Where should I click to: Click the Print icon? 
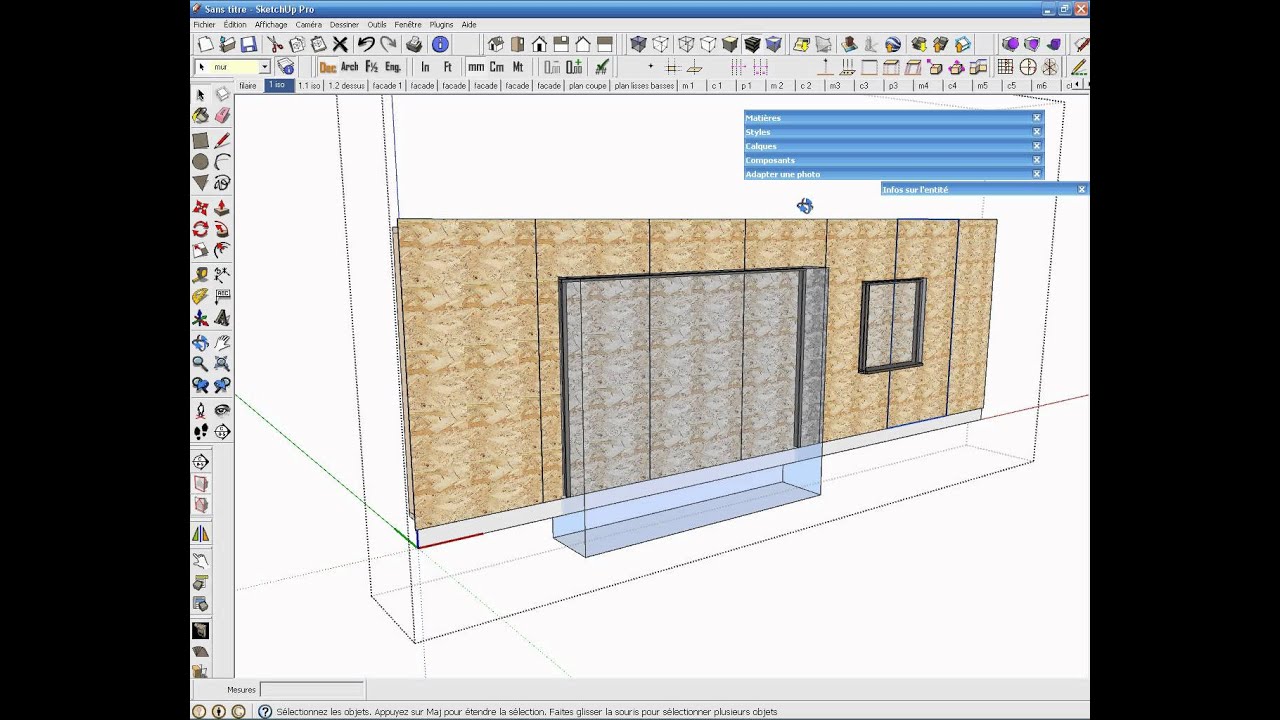pyautogui.click(x=415, y=44)
